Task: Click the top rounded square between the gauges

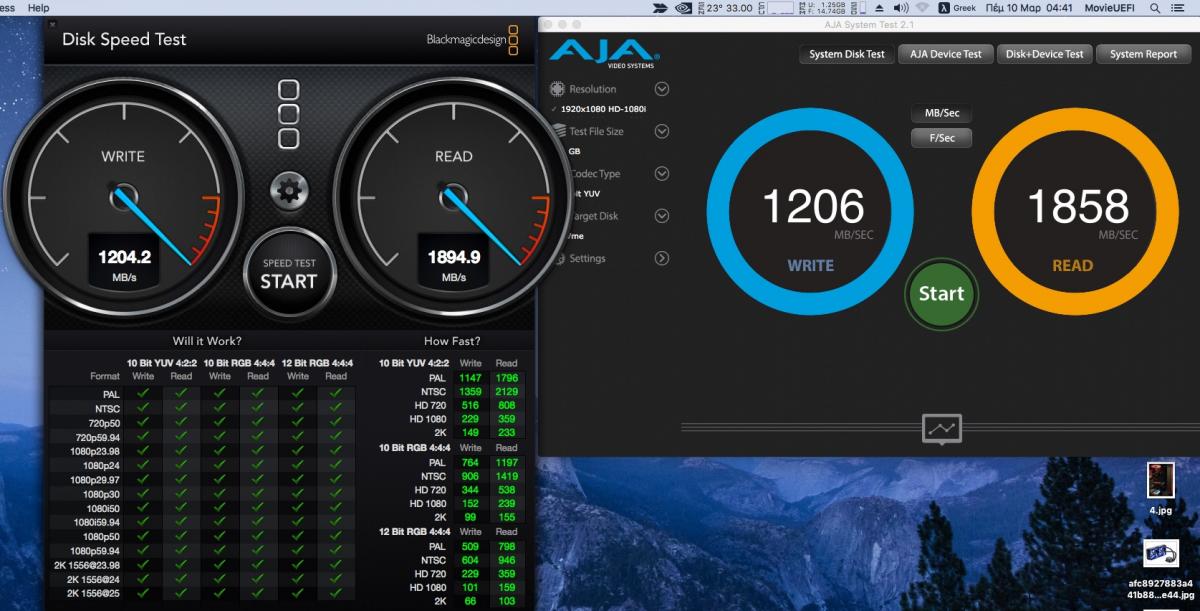Action: coord(289,91)
